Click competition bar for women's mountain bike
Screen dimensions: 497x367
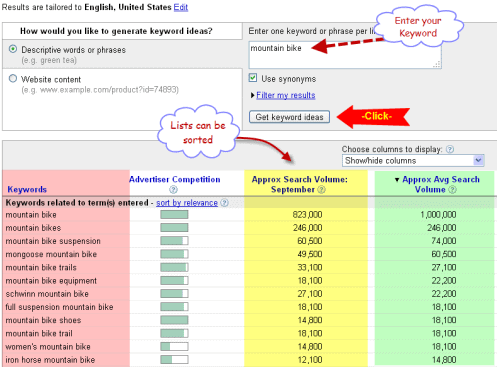[174, 346]
